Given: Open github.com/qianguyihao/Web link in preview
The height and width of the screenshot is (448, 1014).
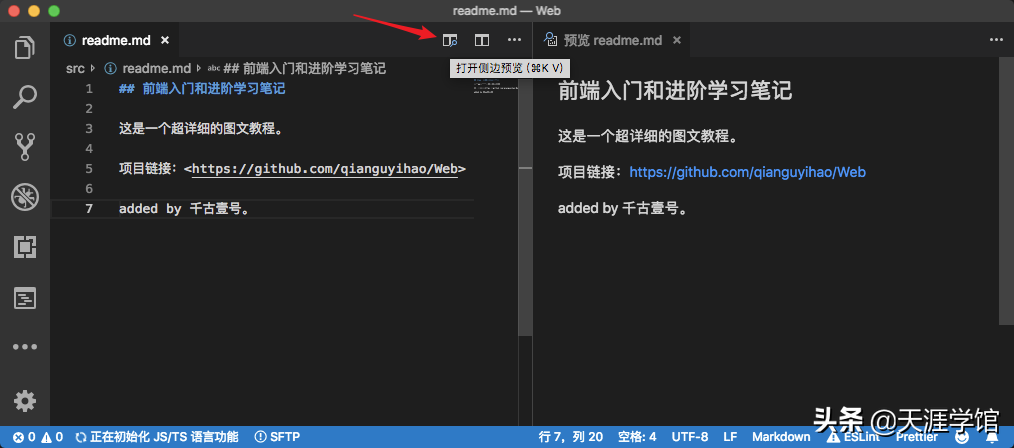Looking at the screenshot, I should tap(747, 172).
